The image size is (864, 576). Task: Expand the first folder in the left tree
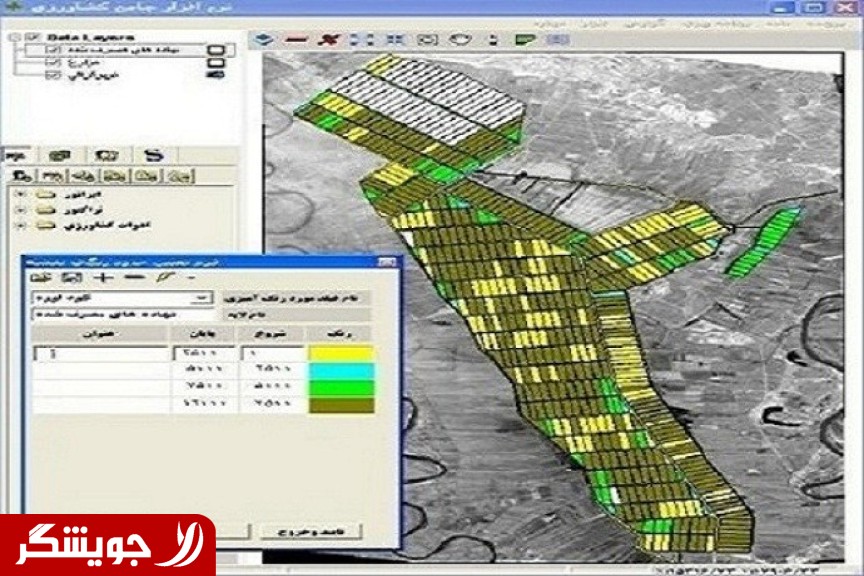tap(19, 192)
